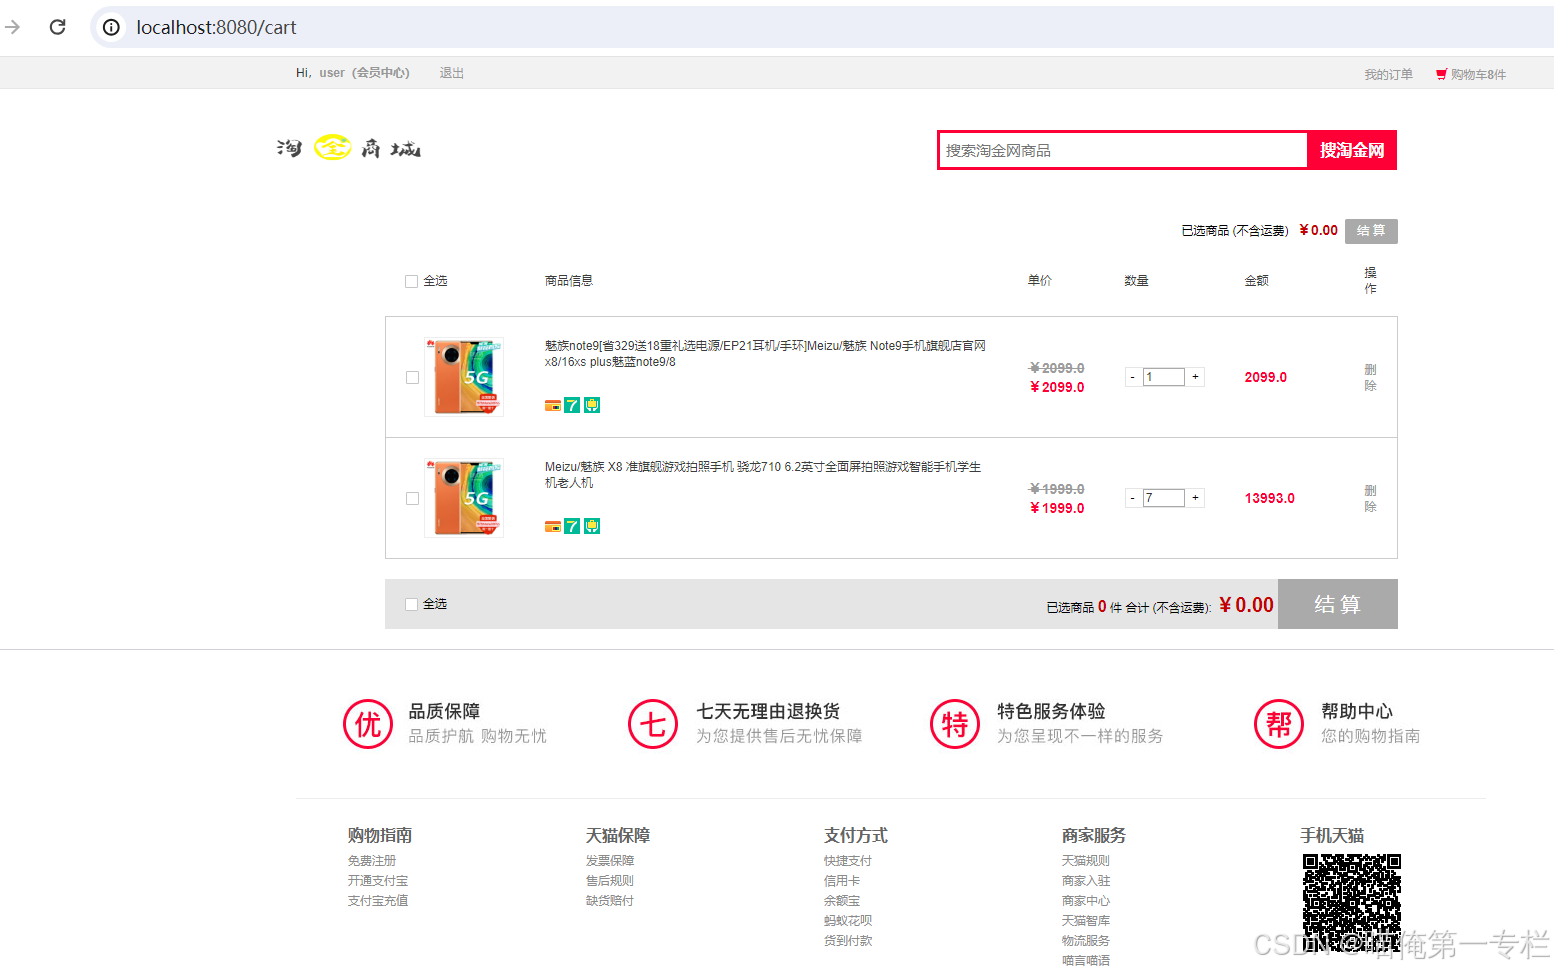The height and width of the screenshot is (972, 1554).
Task: Click 余额宝 footer link
Action: point(842,900)
